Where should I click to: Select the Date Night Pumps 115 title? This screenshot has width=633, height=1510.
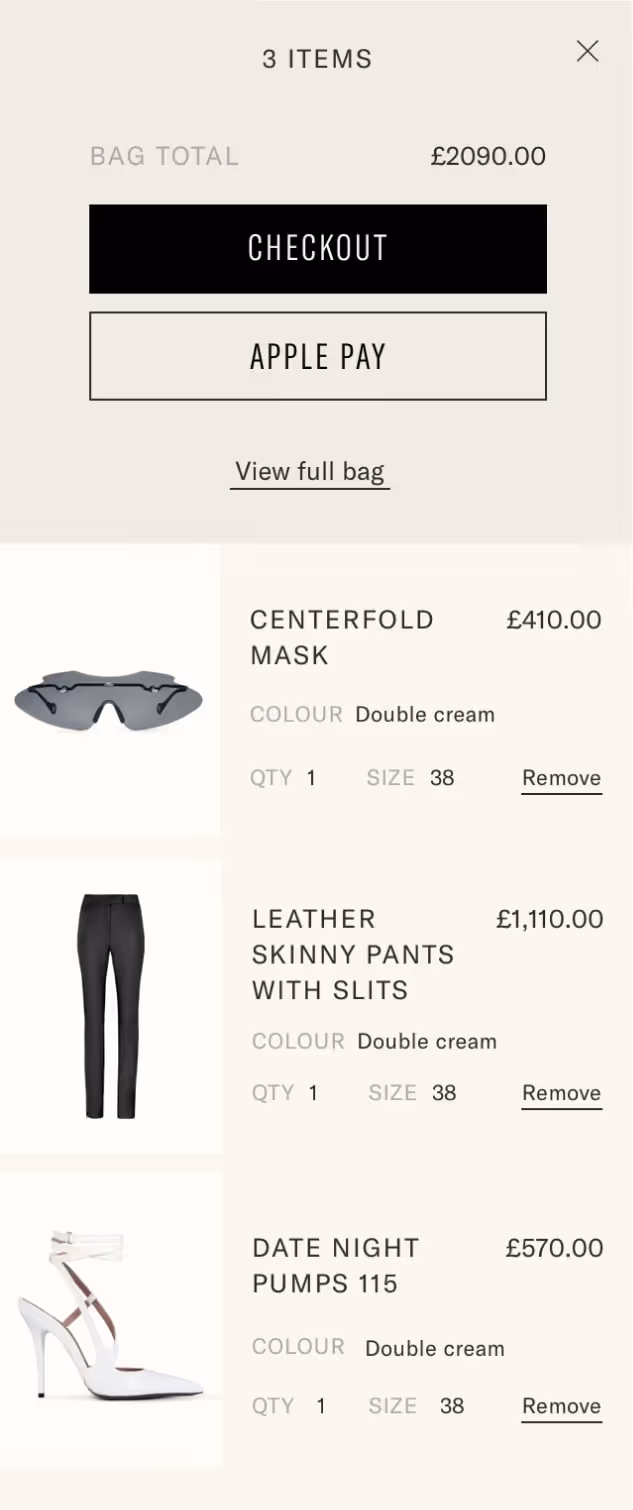(x=336, y=1265)
